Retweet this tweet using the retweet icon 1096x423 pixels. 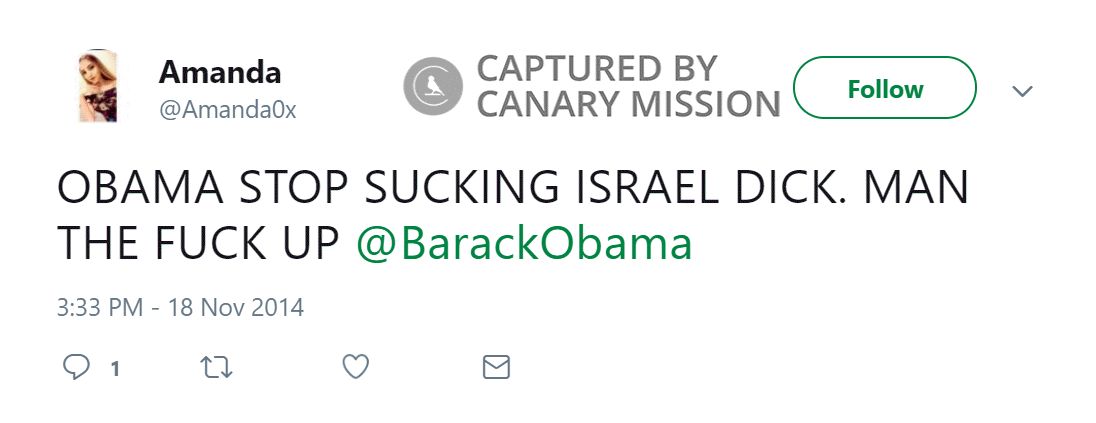coord(217,368)
